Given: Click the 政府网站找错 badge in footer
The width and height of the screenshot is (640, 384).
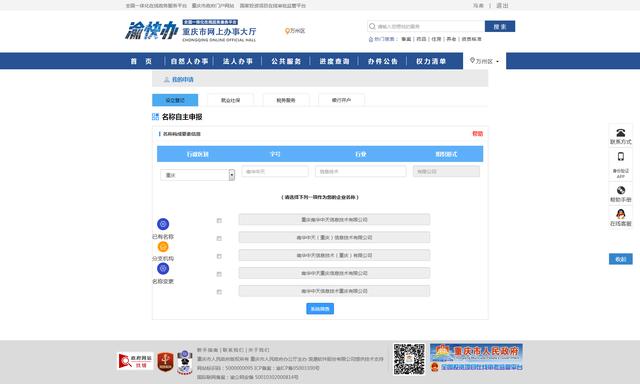Looking at the screenshot, I should tap(135, 361).
